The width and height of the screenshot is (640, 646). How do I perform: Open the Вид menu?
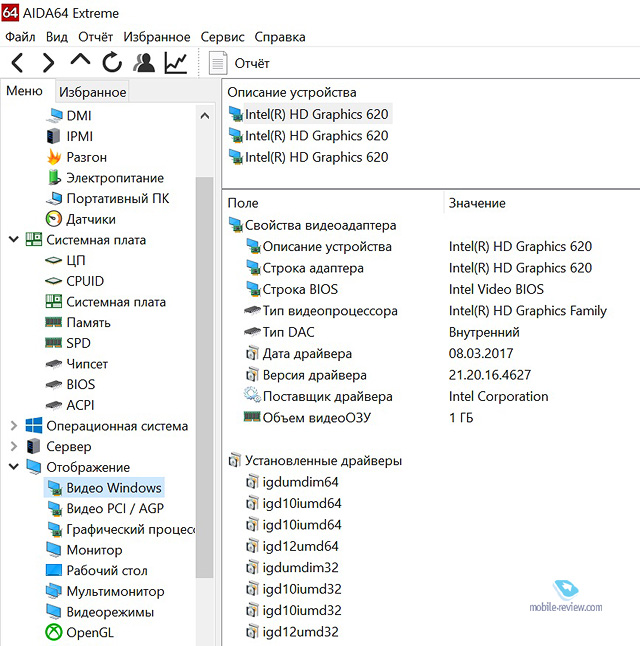pos(56,37)
